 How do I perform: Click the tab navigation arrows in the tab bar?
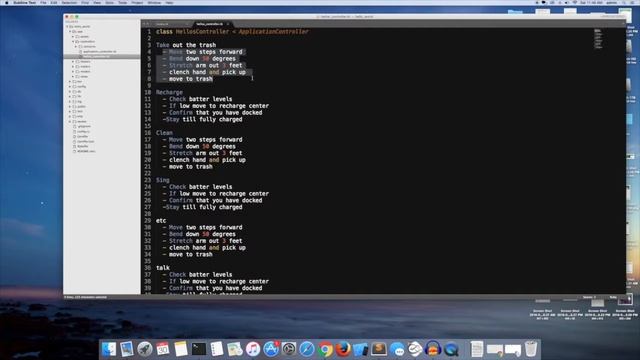[x=146, y=24]
